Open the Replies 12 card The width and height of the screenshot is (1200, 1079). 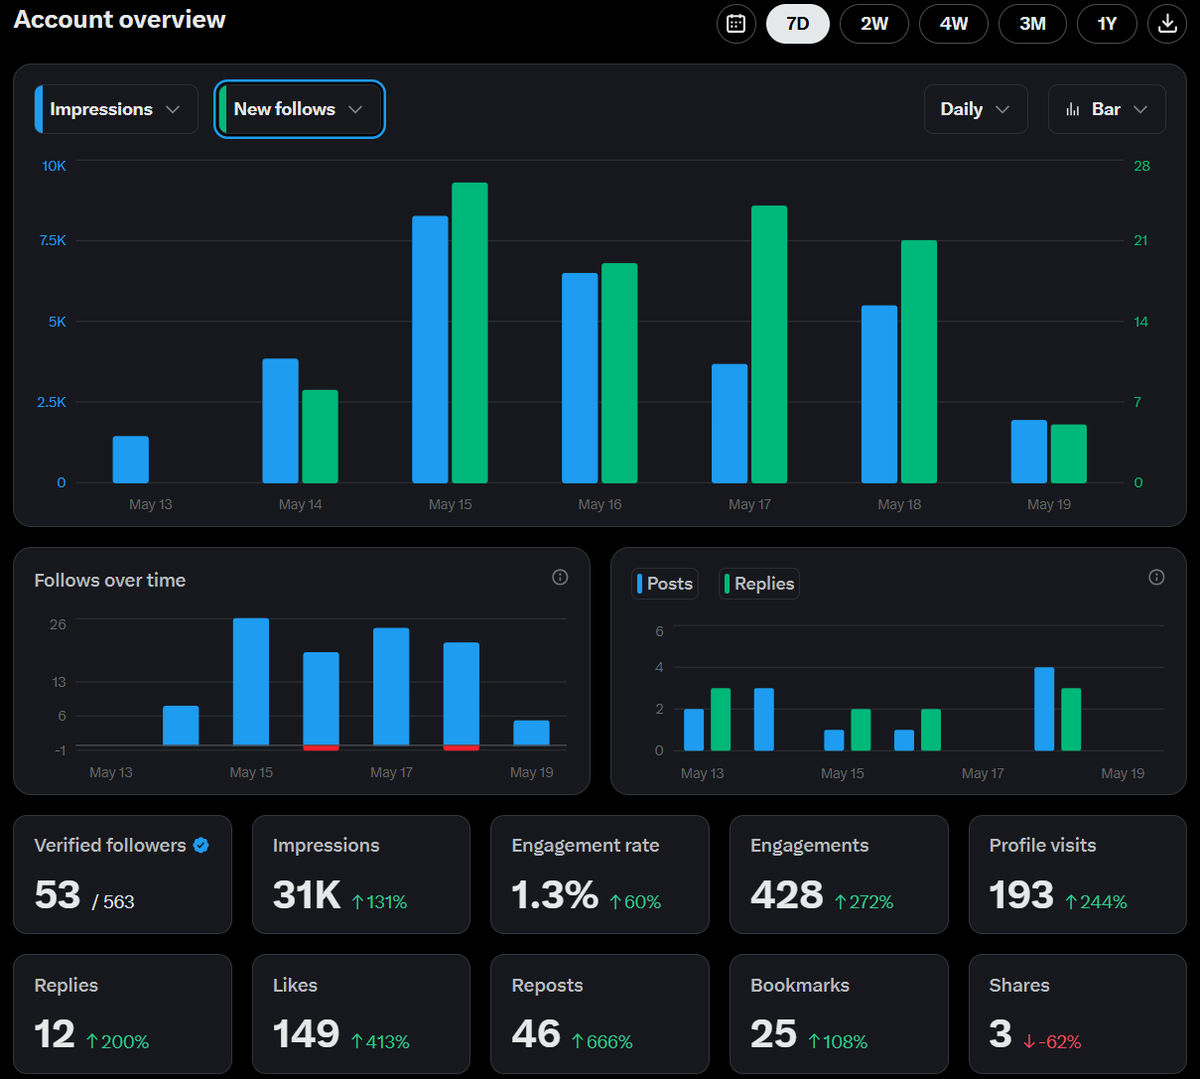click(122, 1014)
